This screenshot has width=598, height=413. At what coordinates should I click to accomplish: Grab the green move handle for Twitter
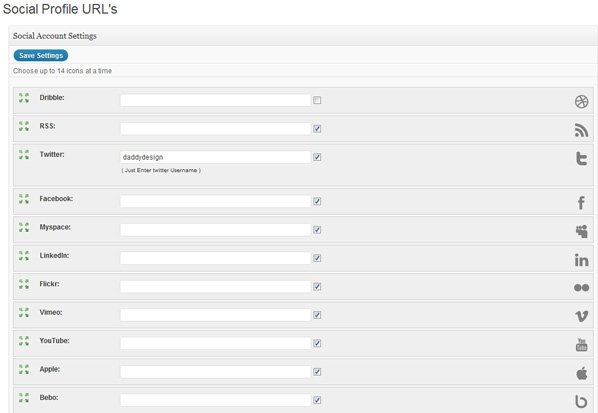pos(24,154)
